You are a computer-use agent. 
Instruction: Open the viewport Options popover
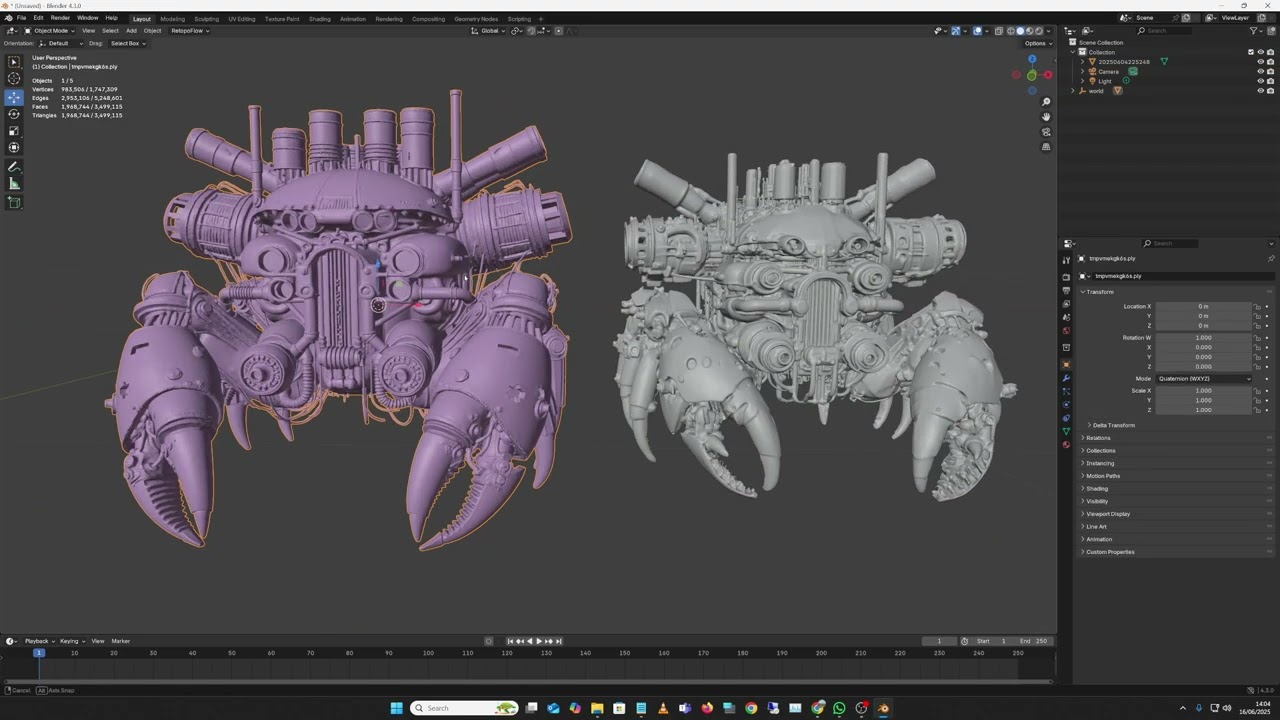click(x=1036, y=43)
